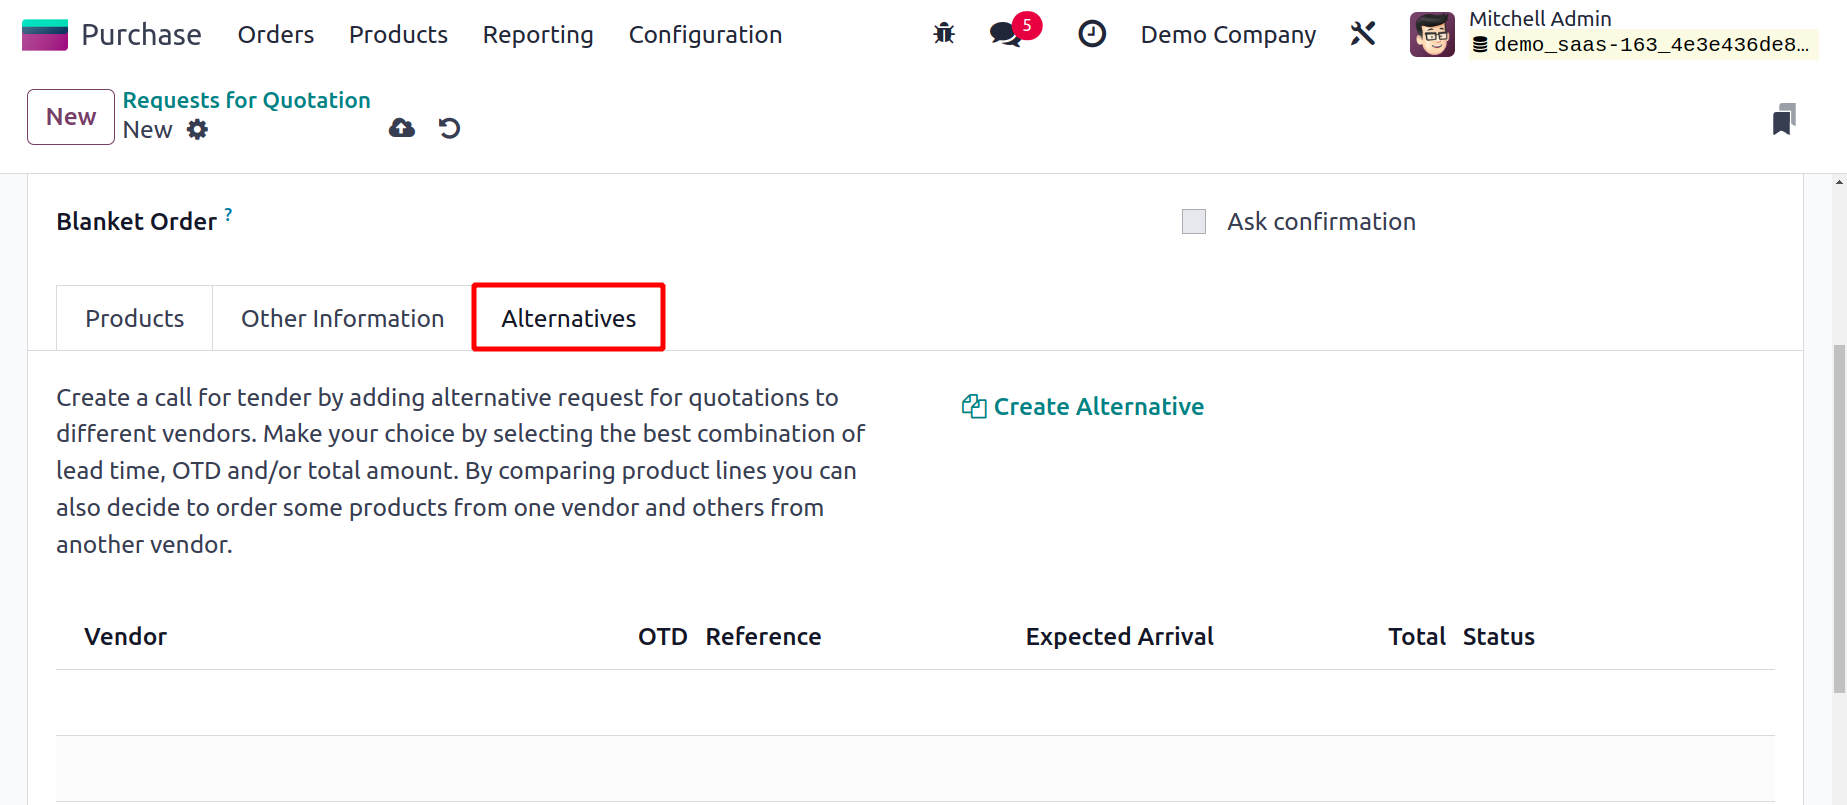
Task: Open the debug bug icon menu
Action: pos(944,34)
